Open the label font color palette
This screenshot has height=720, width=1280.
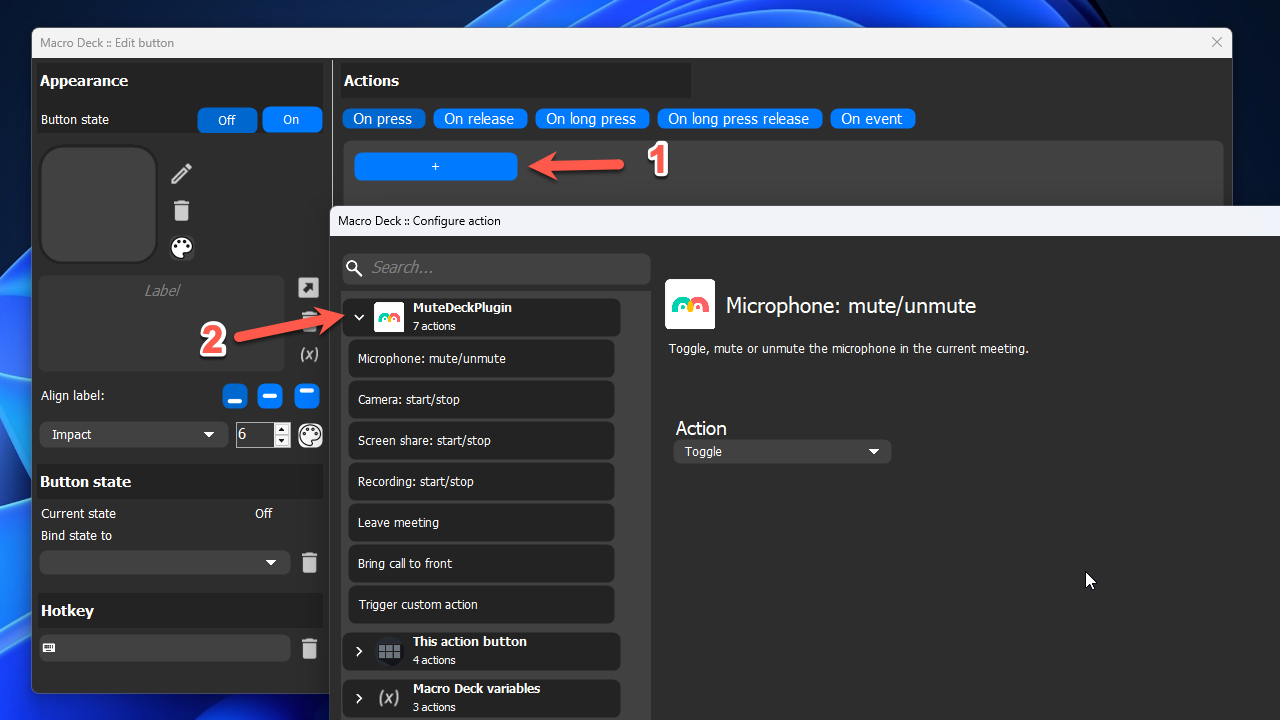[x=311, y=435]
